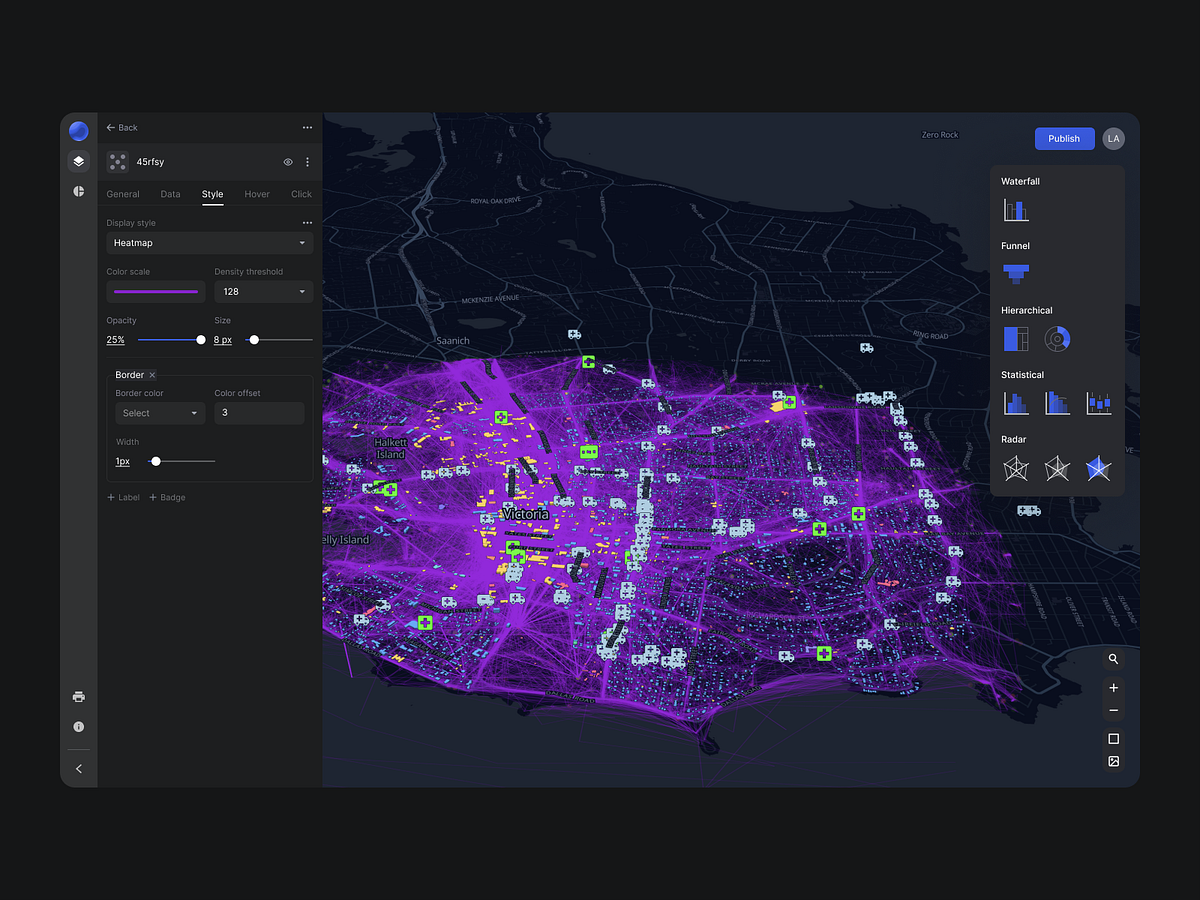Click the highlighted filled Radar chart icon

(1098, 468)
